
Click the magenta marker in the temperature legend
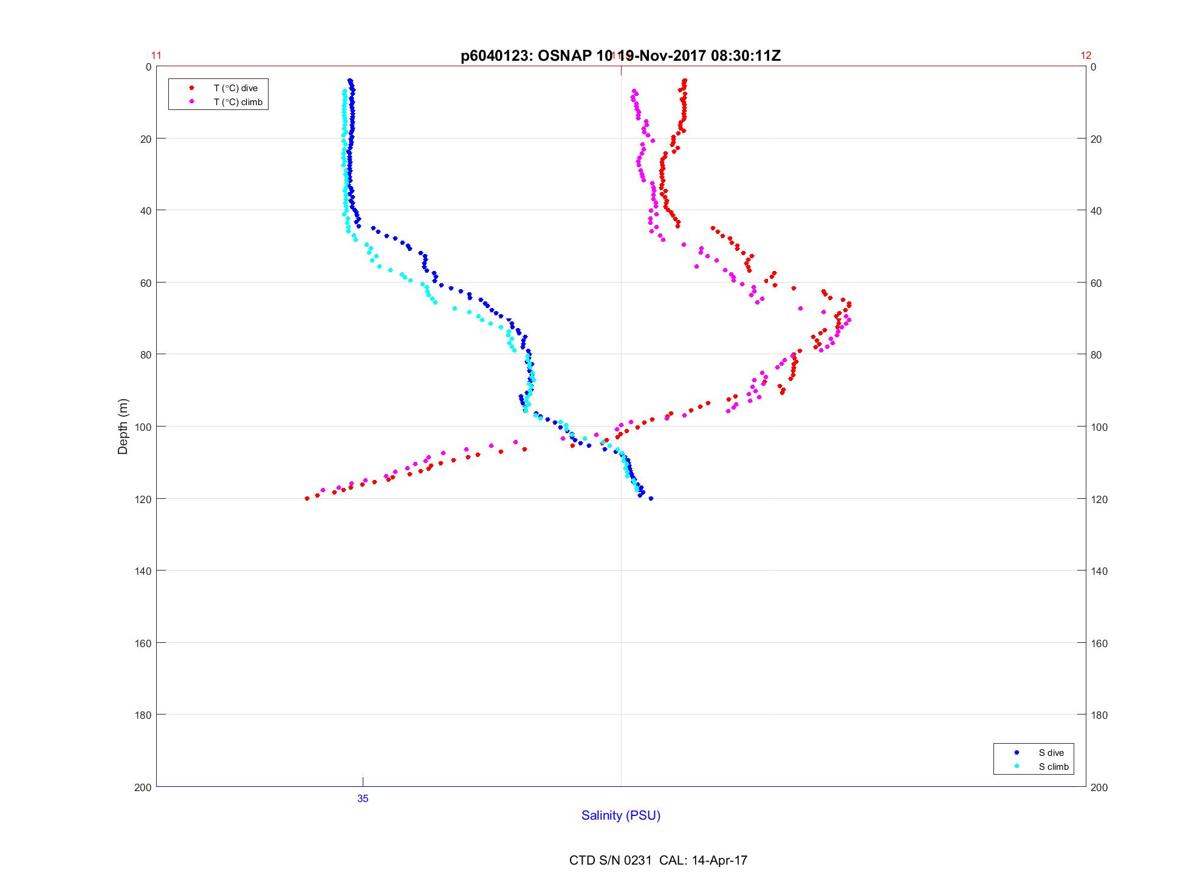pyautogui.click(x=191, y=102)
